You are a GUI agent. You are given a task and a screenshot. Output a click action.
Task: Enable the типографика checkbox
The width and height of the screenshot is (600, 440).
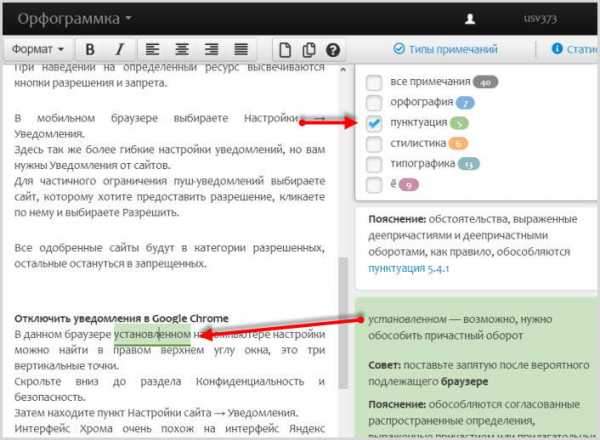374,164
